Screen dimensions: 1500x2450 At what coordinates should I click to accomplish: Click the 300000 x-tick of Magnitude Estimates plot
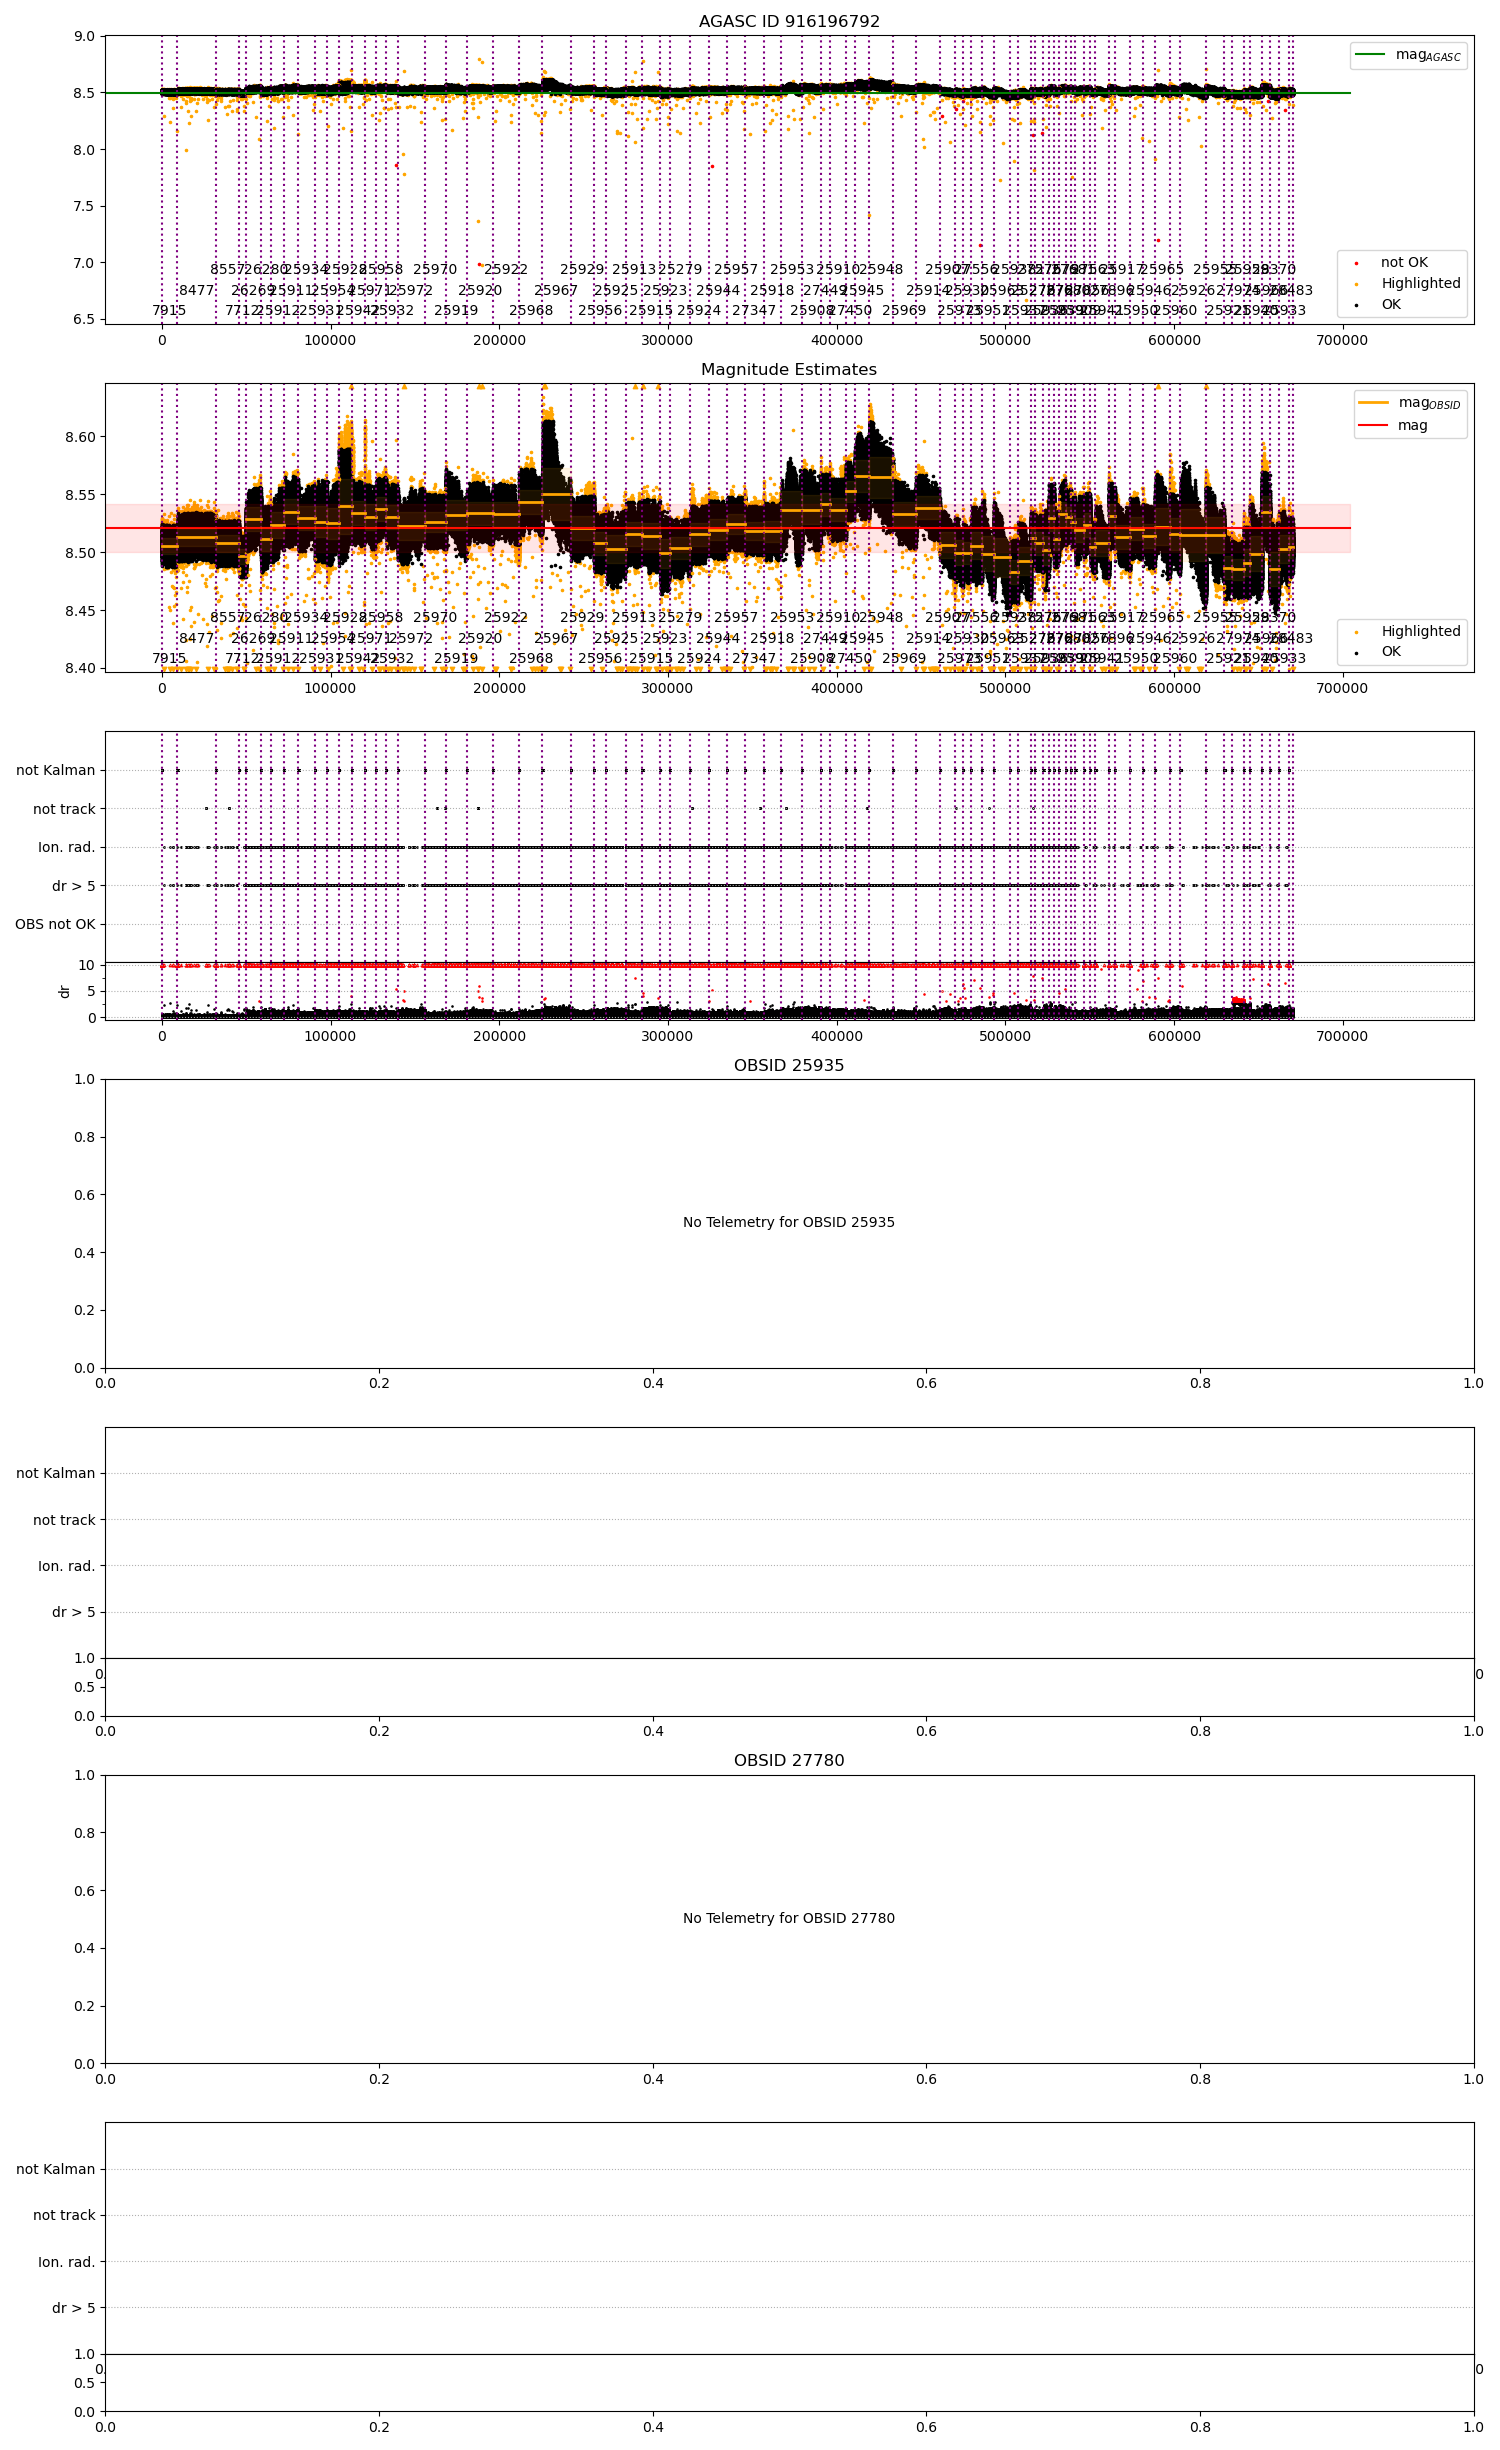[667, 688]
